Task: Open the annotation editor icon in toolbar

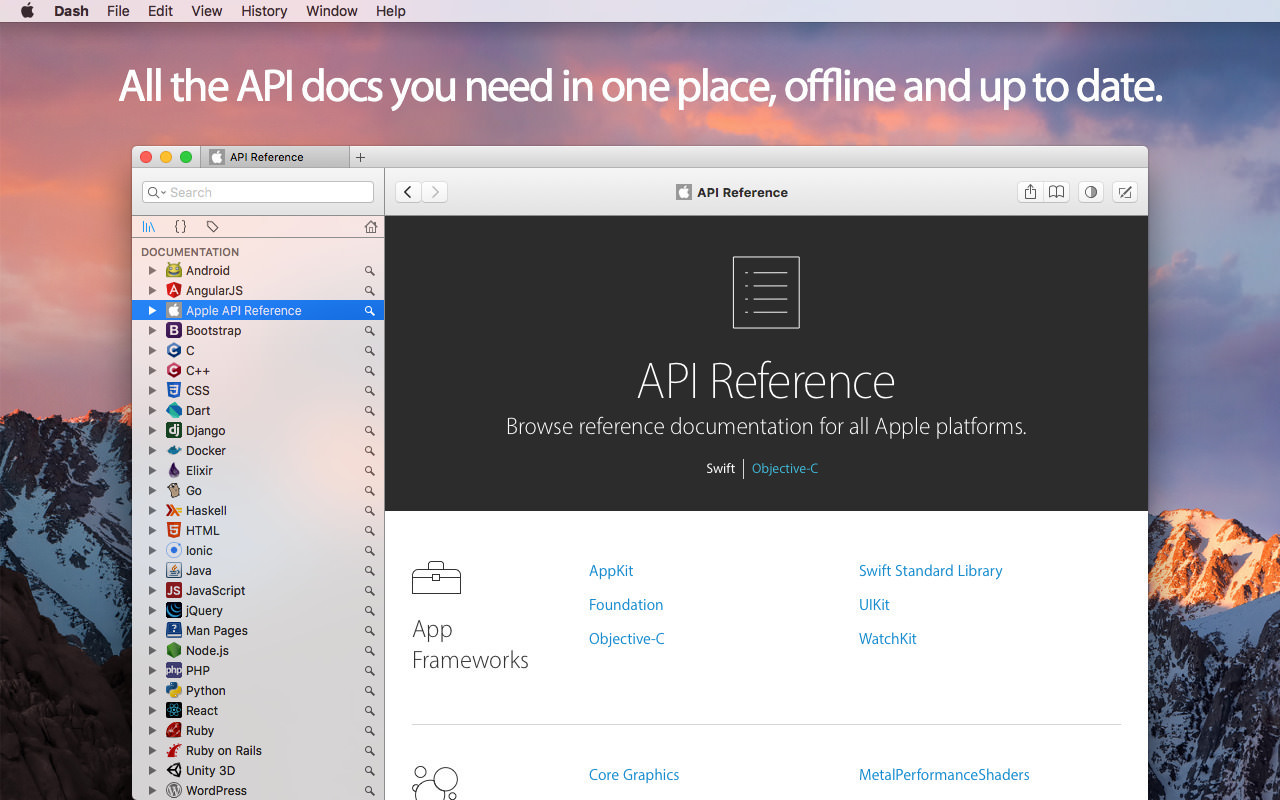Action: tap(1124, 192)
